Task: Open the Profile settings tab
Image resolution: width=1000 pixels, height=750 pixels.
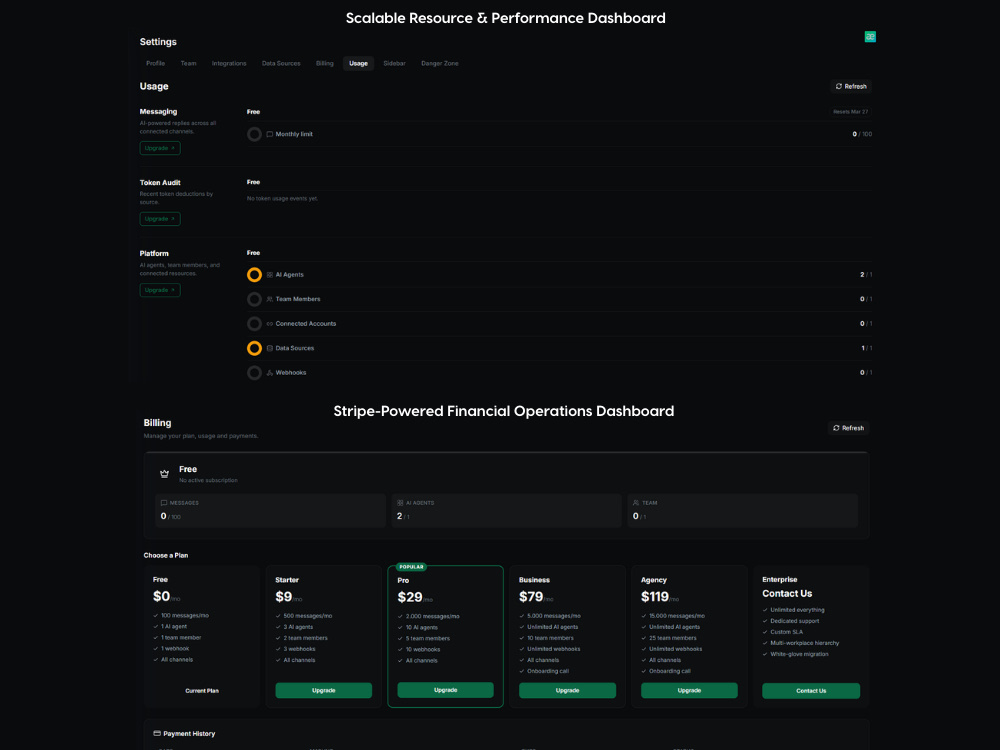Action: pos(156,63)
